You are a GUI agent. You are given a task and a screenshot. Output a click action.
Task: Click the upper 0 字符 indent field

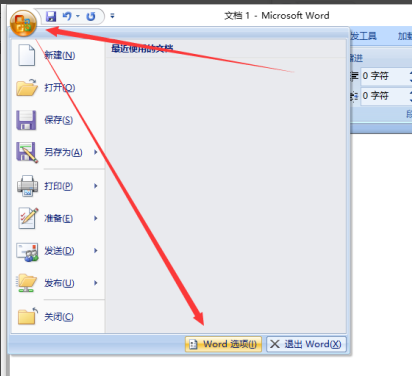coord(386,76)
